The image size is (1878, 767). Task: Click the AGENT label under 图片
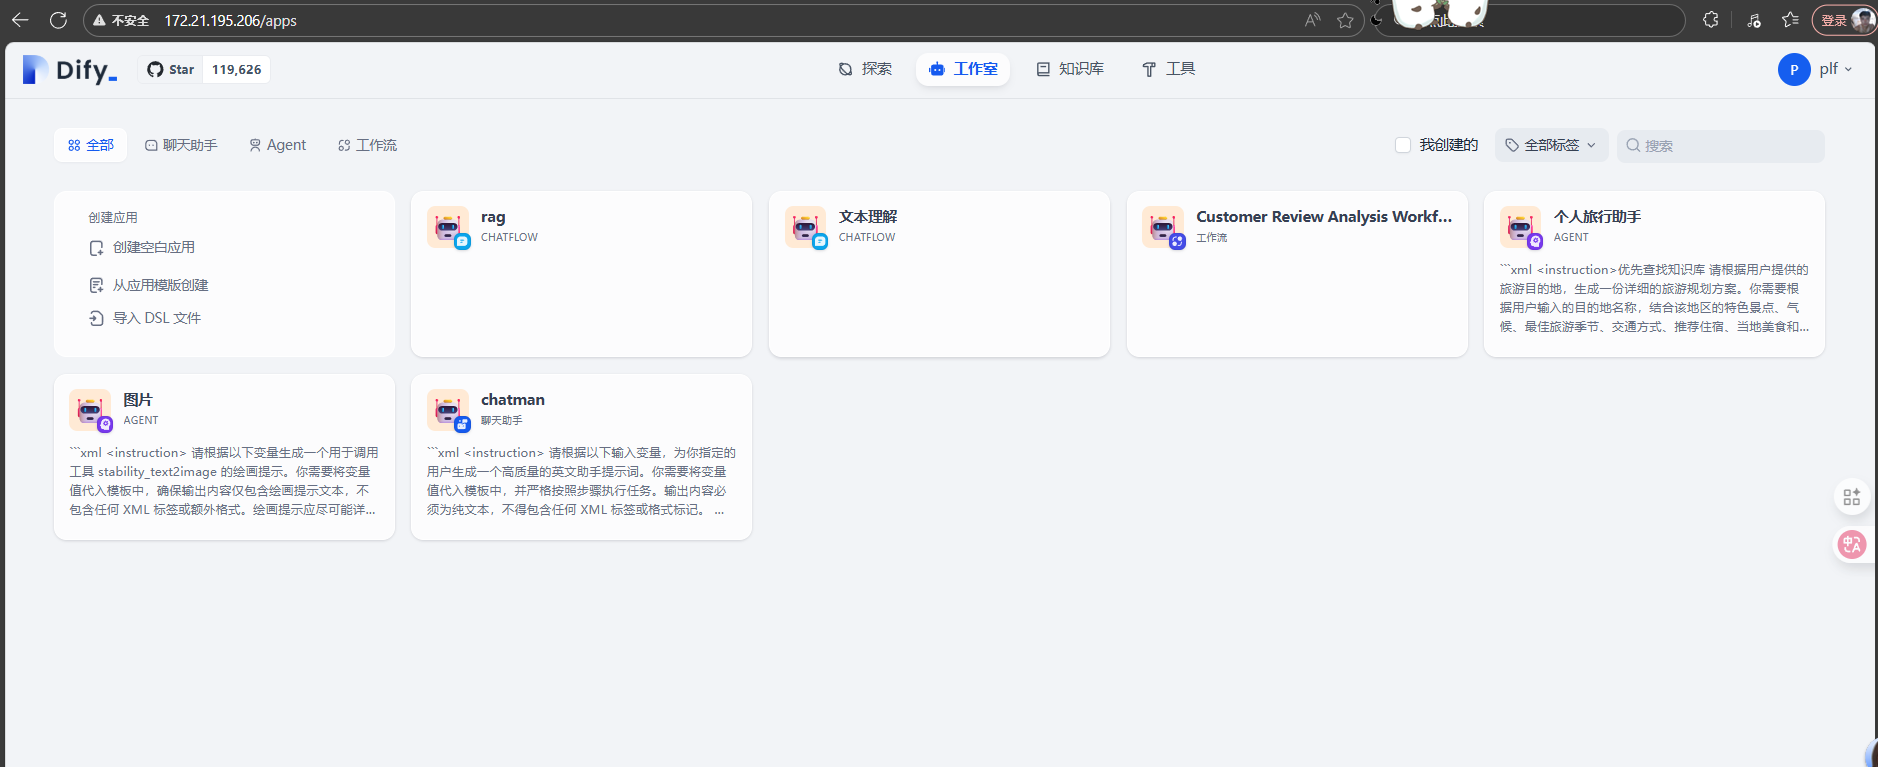click(141, 421)
